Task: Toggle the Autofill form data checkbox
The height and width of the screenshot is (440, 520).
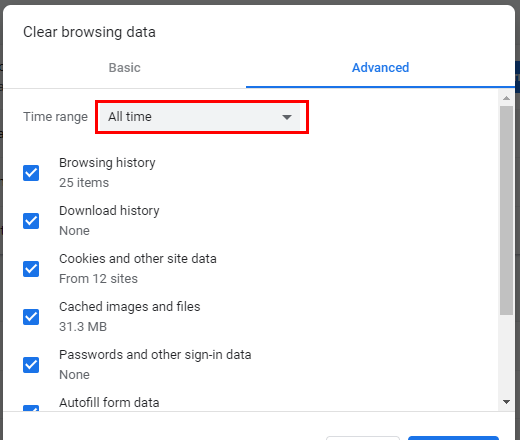Action: pos(31,408)
